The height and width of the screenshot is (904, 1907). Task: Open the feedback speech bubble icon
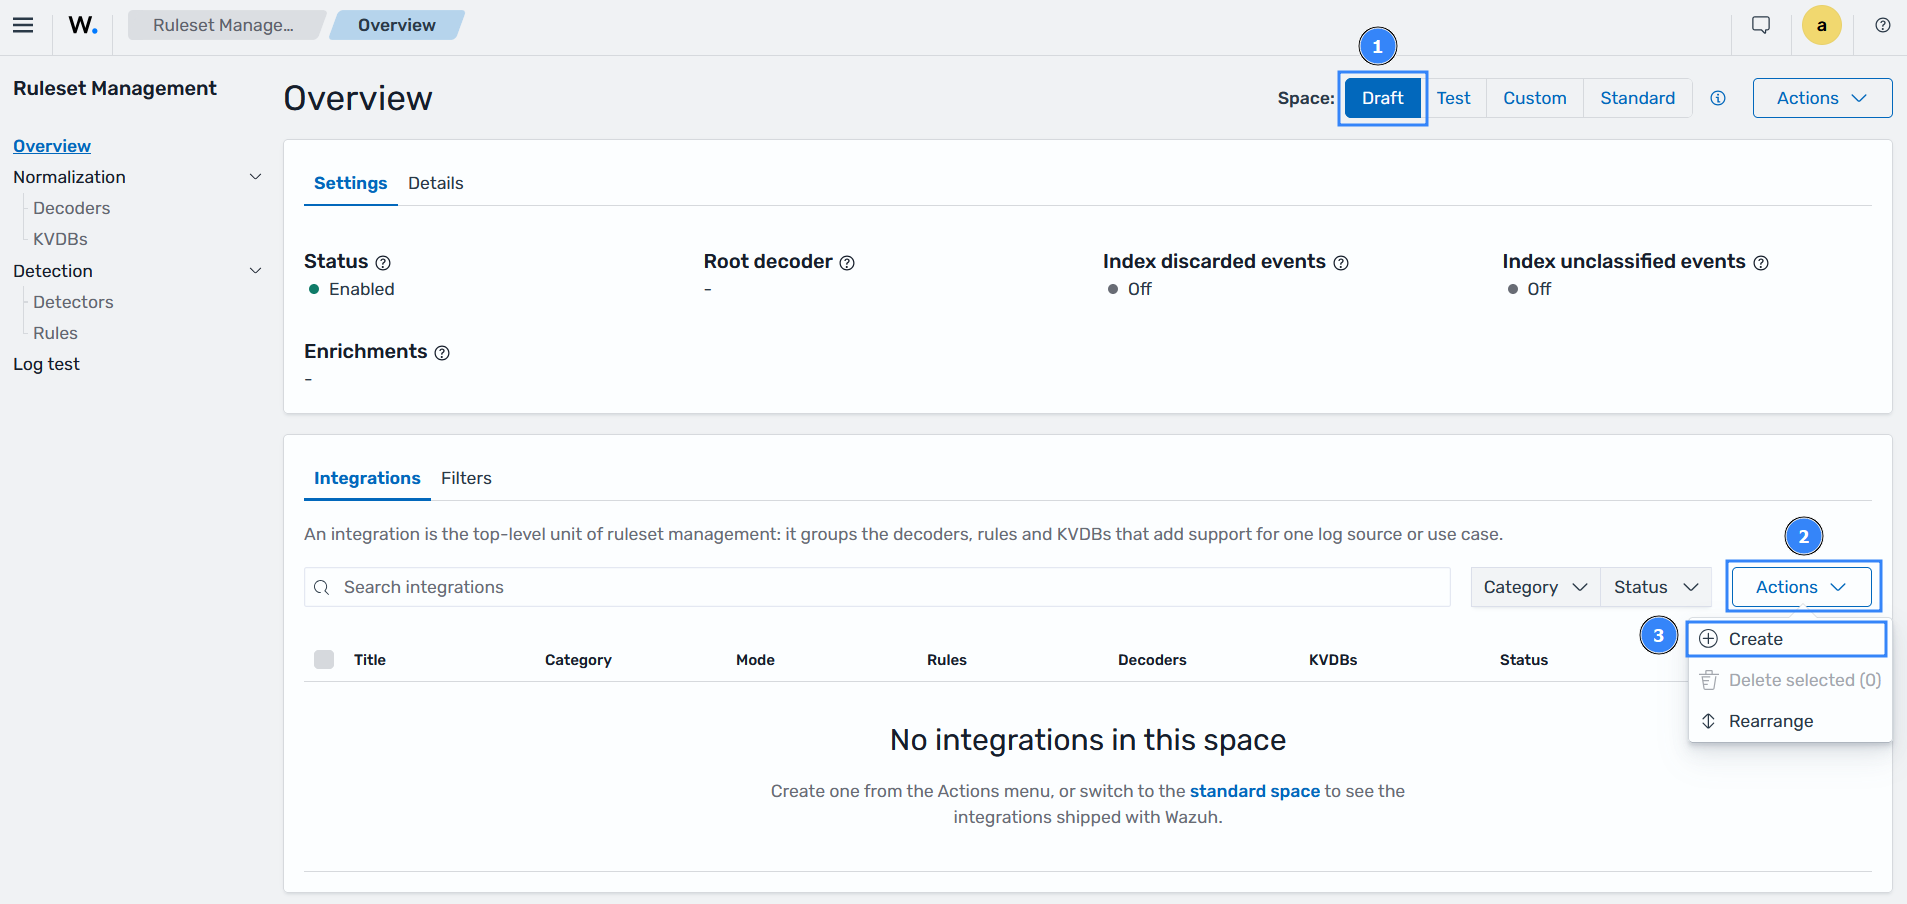coord(1761,25)
